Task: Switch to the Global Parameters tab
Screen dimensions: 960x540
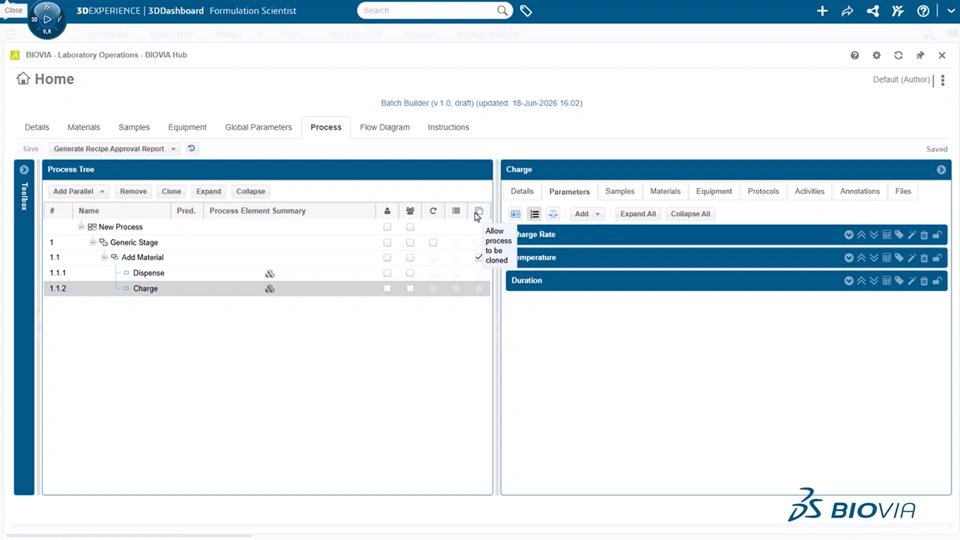Action: (258, 127)
